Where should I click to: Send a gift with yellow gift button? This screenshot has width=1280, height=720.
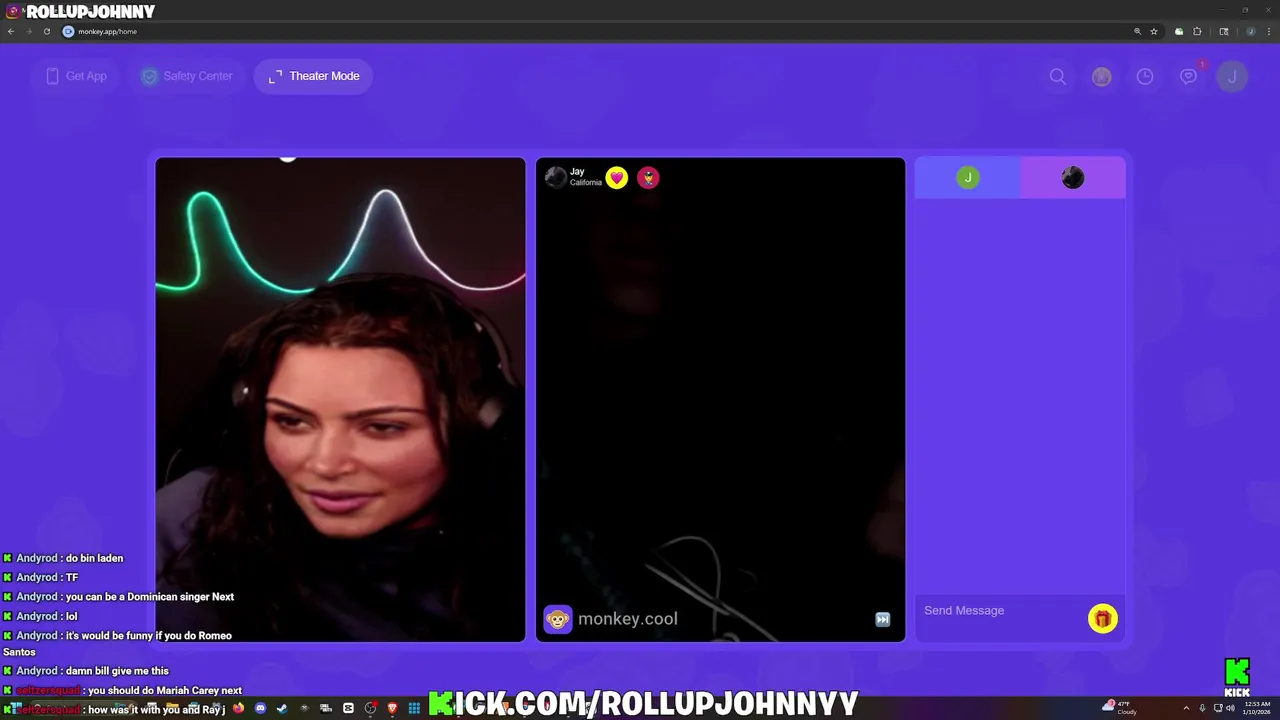click(x=1103, y=619)
